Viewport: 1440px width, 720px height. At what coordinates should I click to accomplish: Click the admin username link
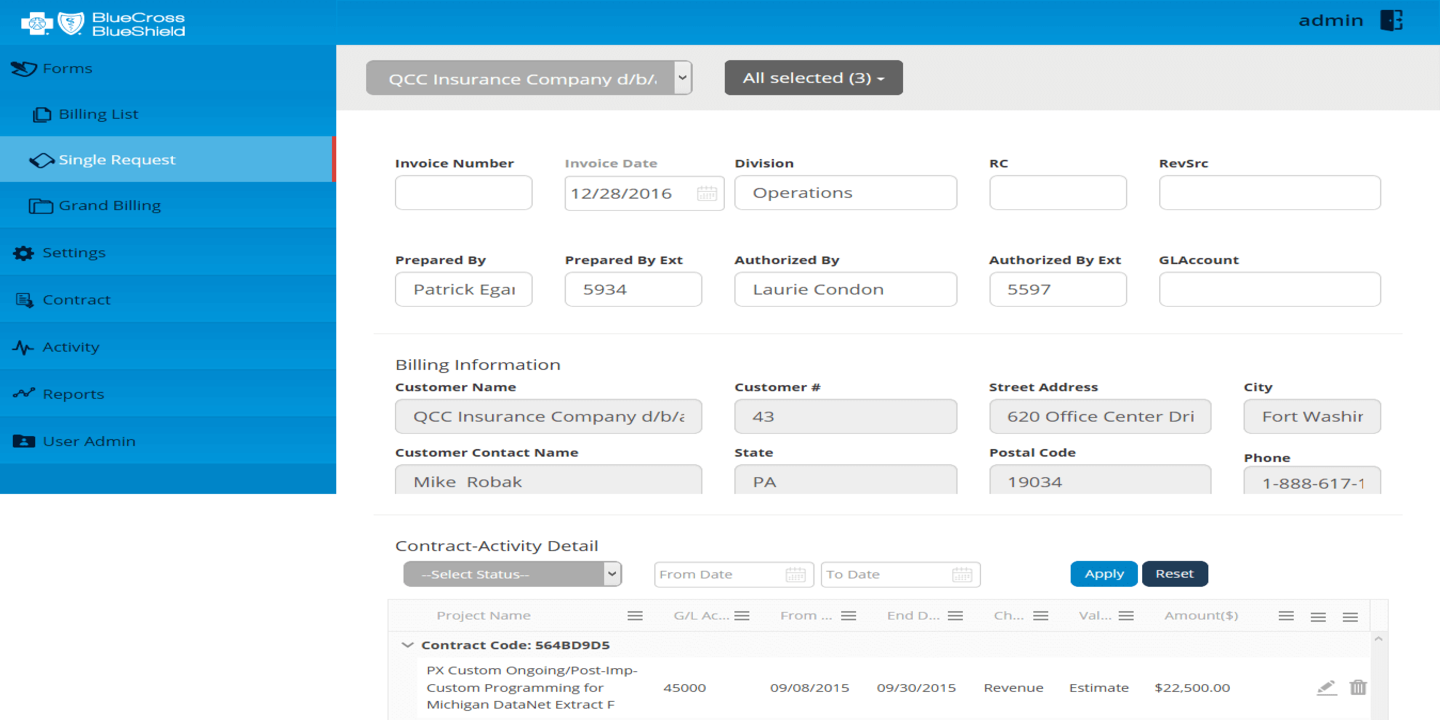(1331, 20)
